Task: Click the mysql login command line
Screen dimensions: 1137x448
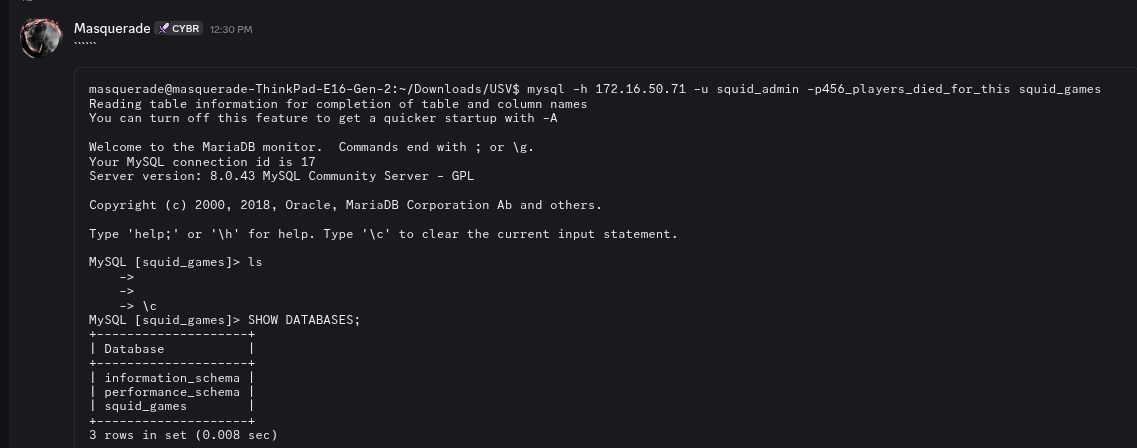Action: point(594,89)
